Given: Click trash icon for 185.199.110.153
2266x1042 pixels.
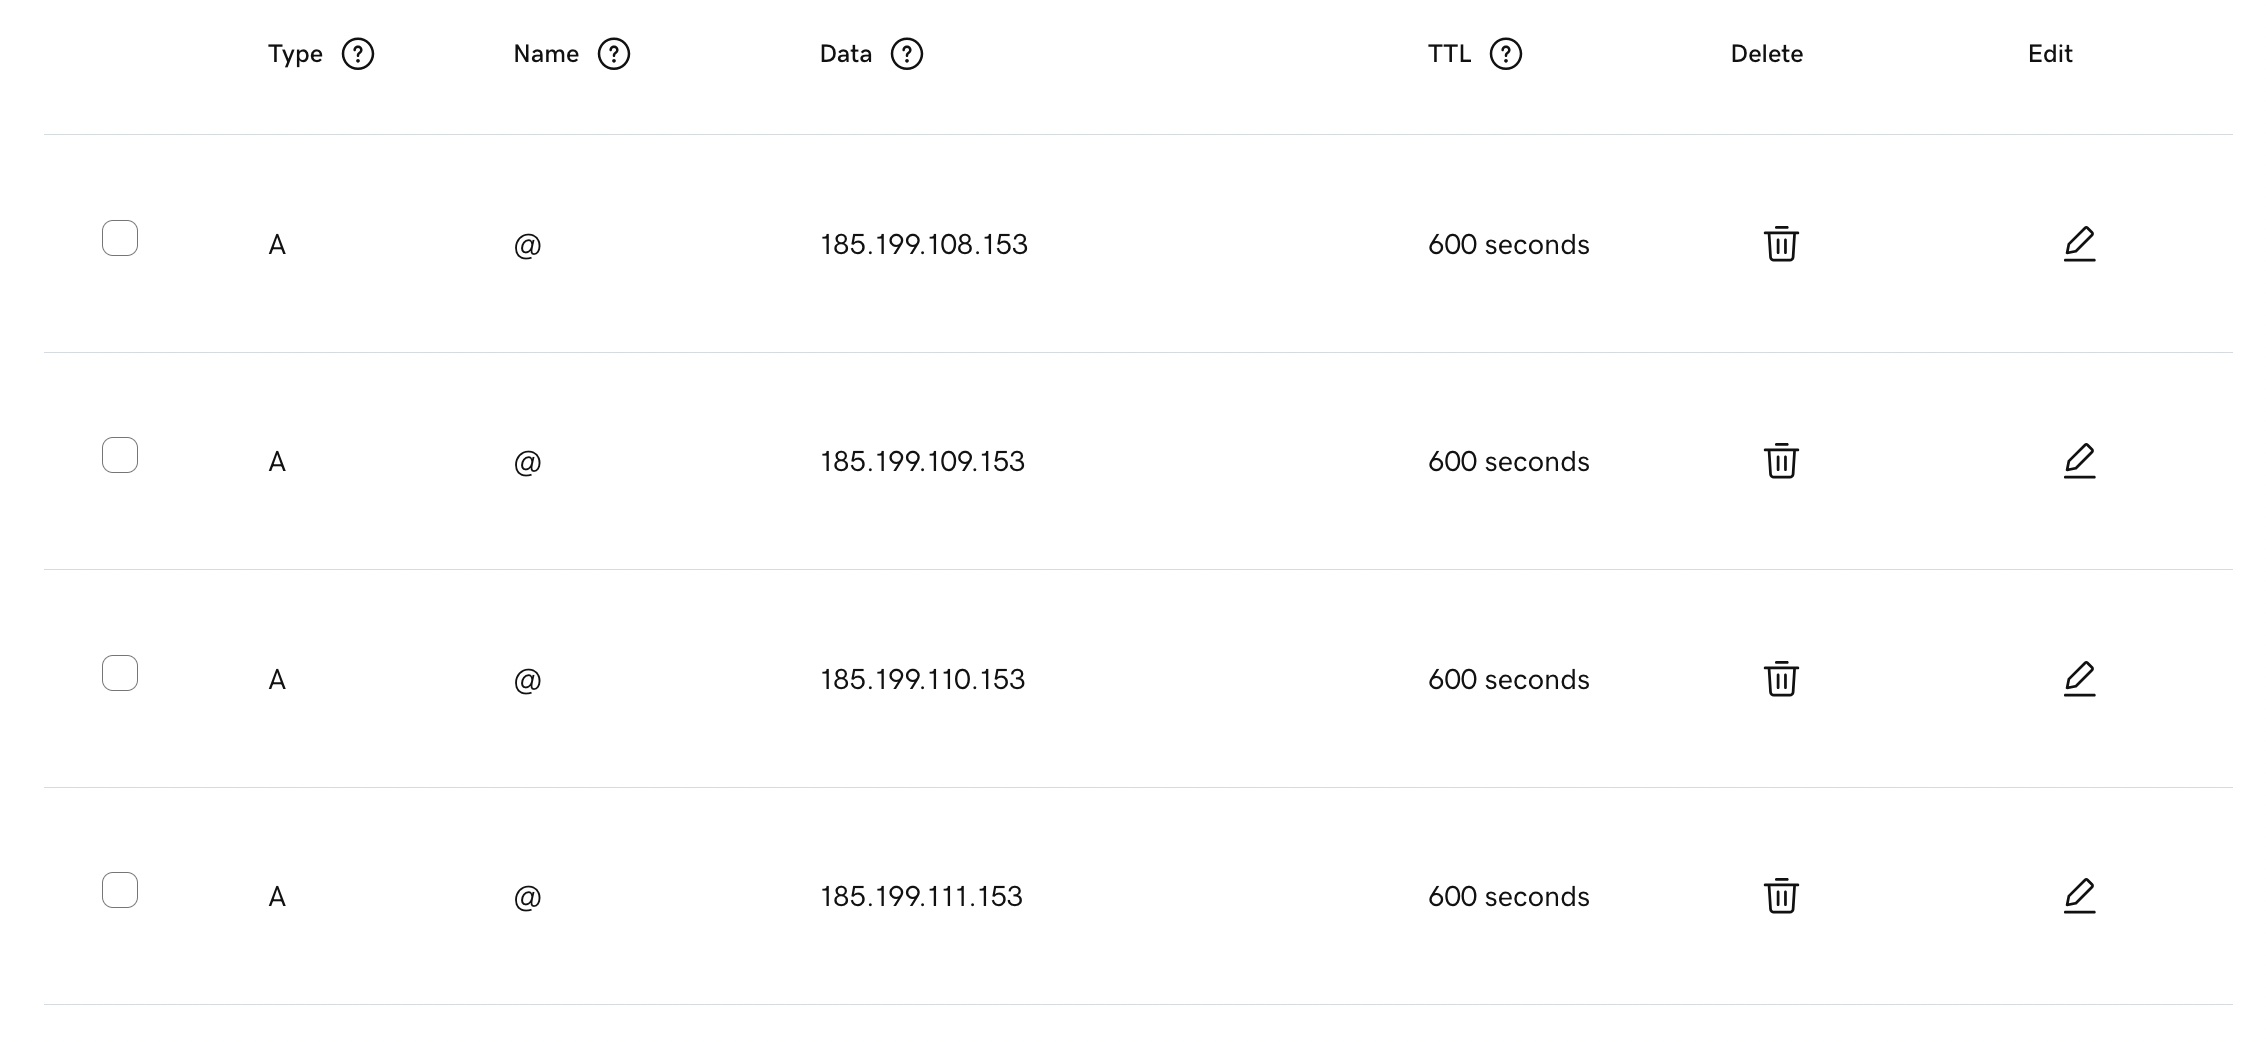Looking at the screenshot, I should (x=1780, y=679).
